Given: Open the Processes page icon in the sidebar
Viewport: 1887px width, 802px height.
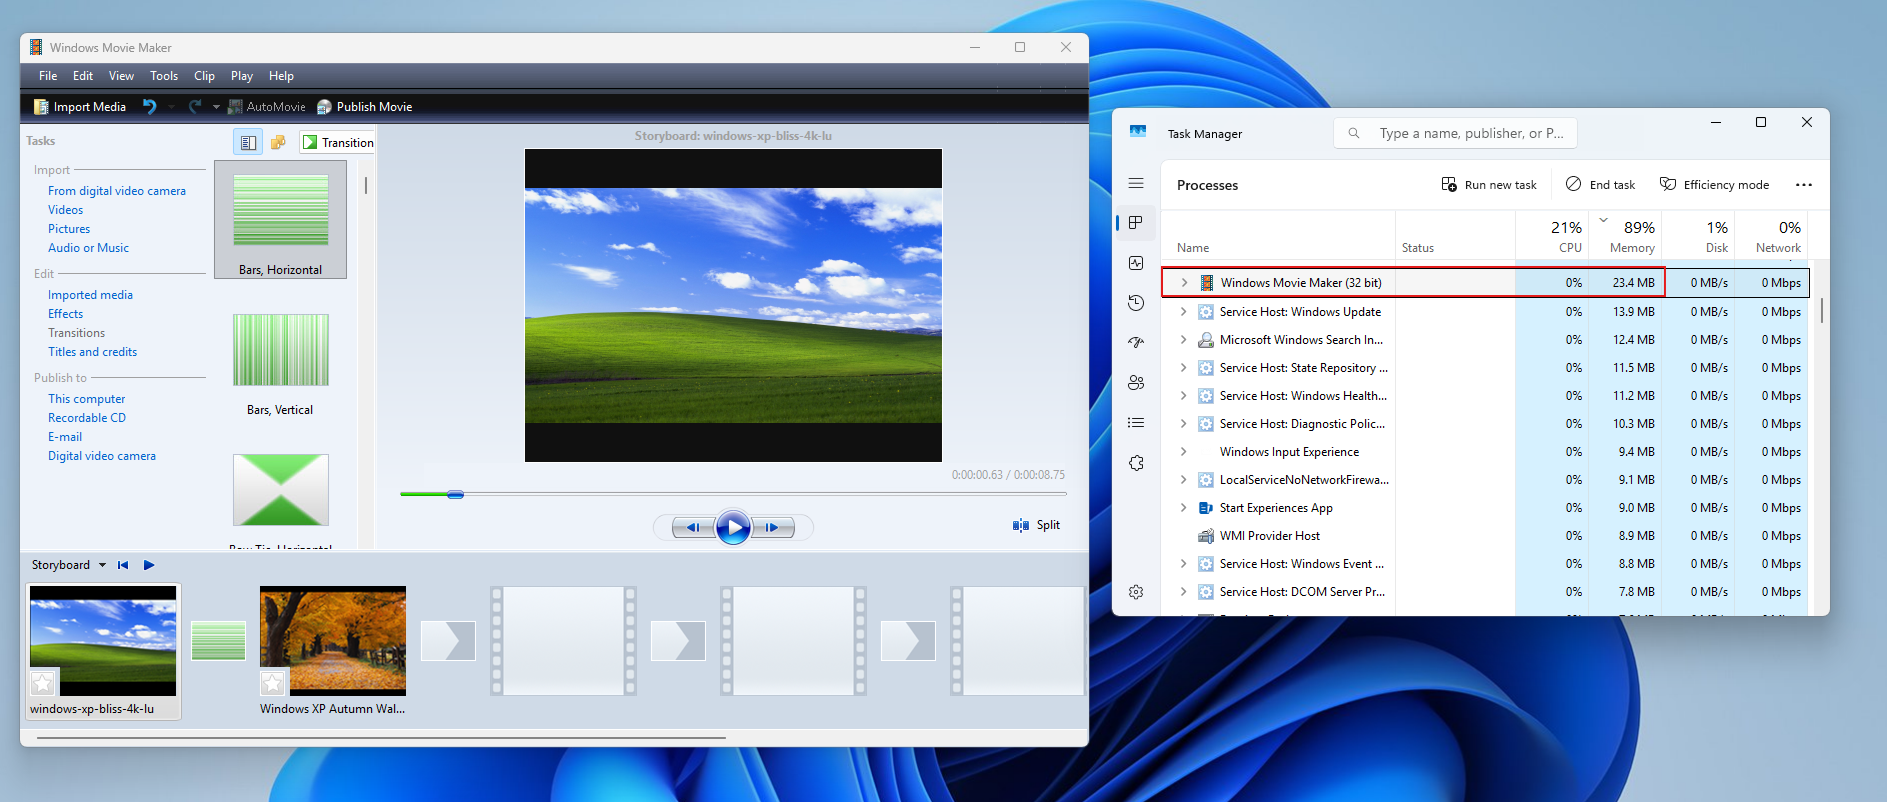Looking at the screenshot, I should [1136, 223].
